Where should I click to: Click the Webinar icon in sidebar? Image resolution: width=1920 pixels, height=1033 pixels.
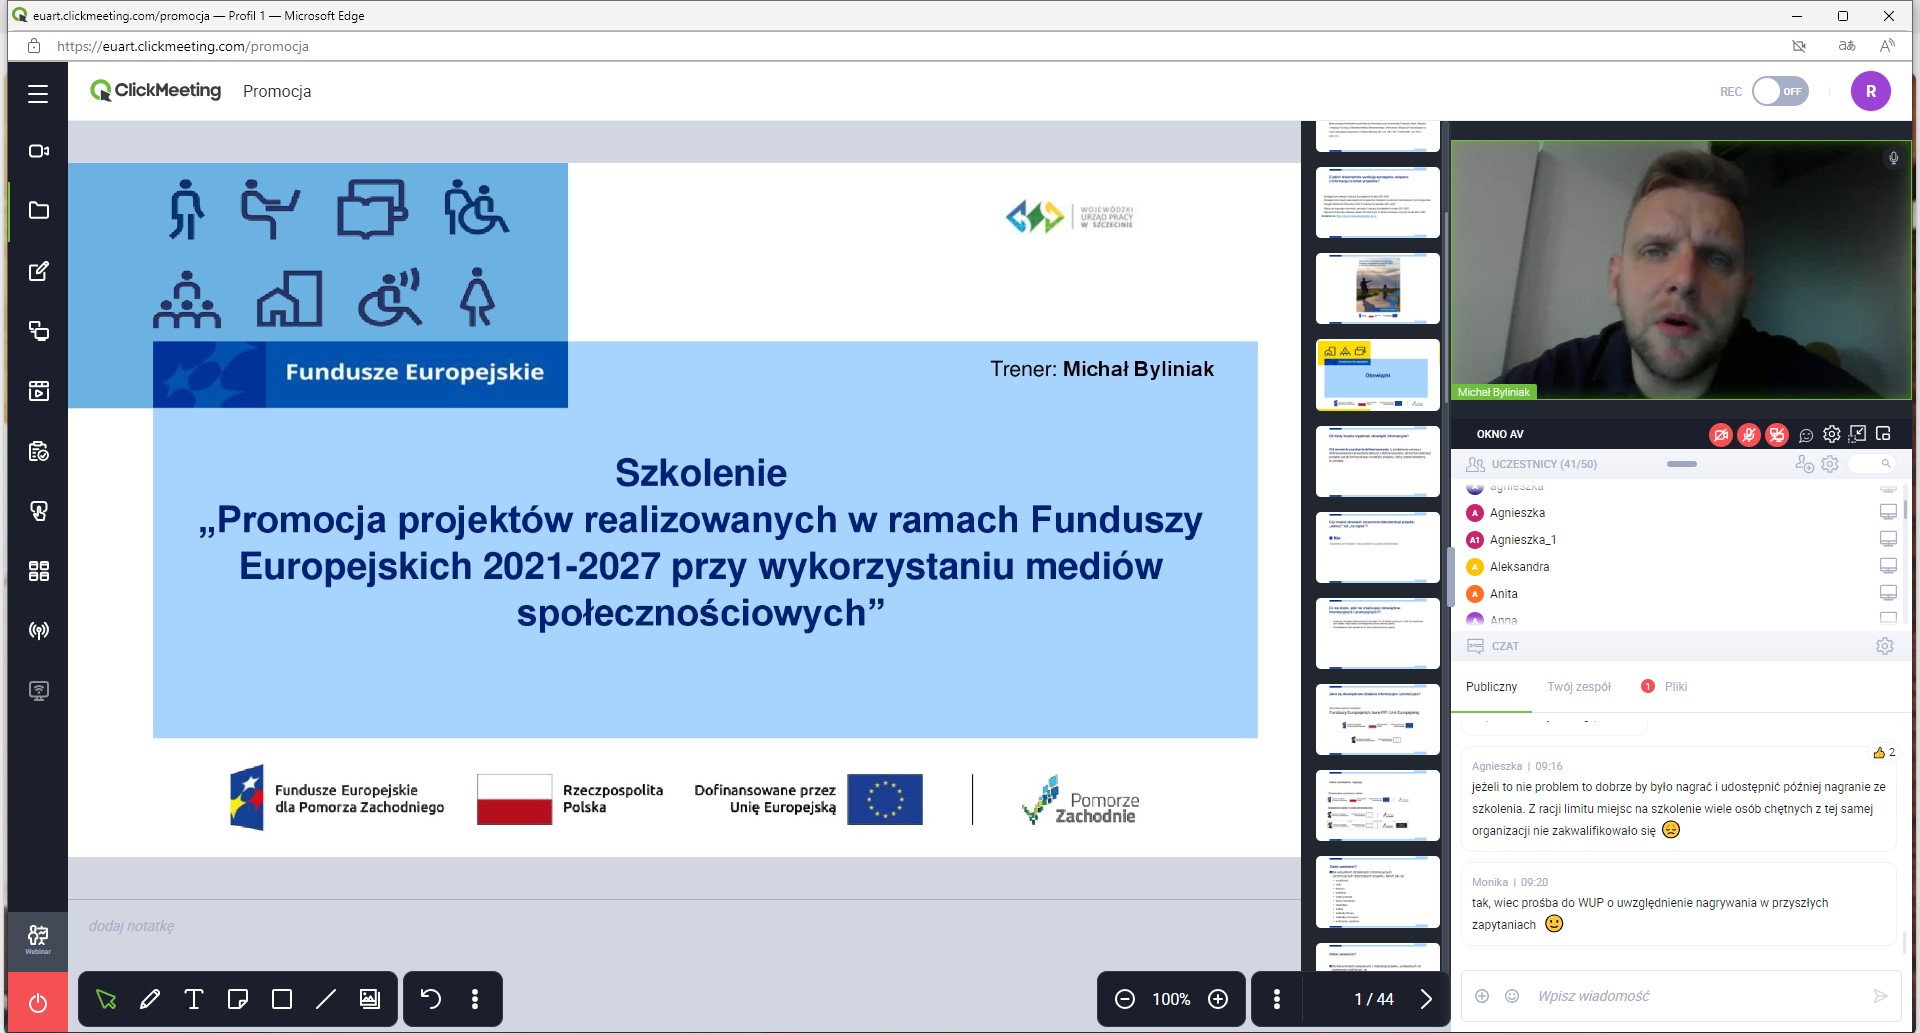pos(38,940)
